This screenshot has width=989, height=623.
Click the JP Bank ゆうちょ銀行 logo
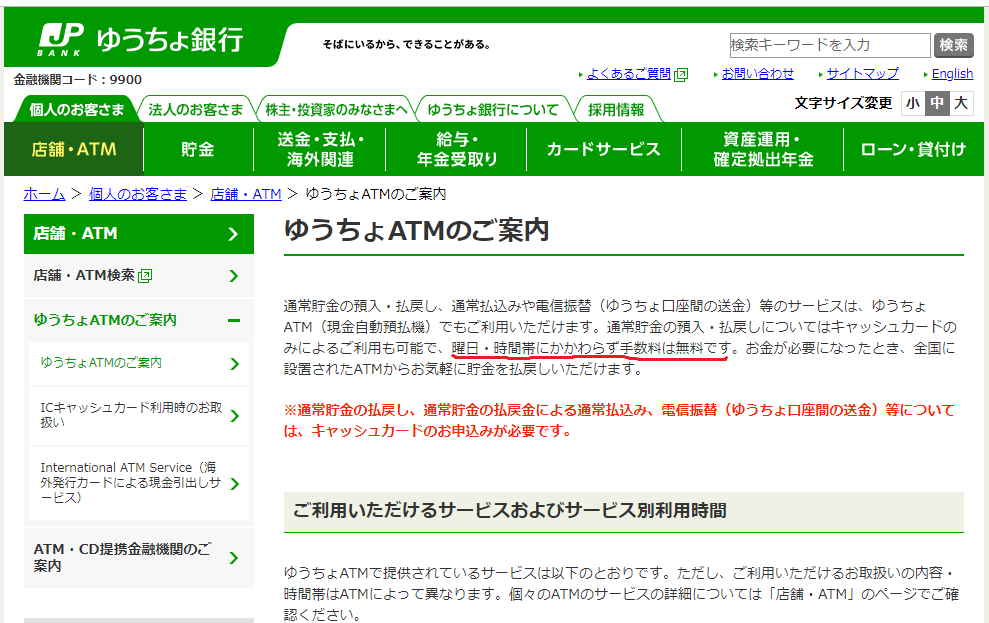click(x=141, y=40)
